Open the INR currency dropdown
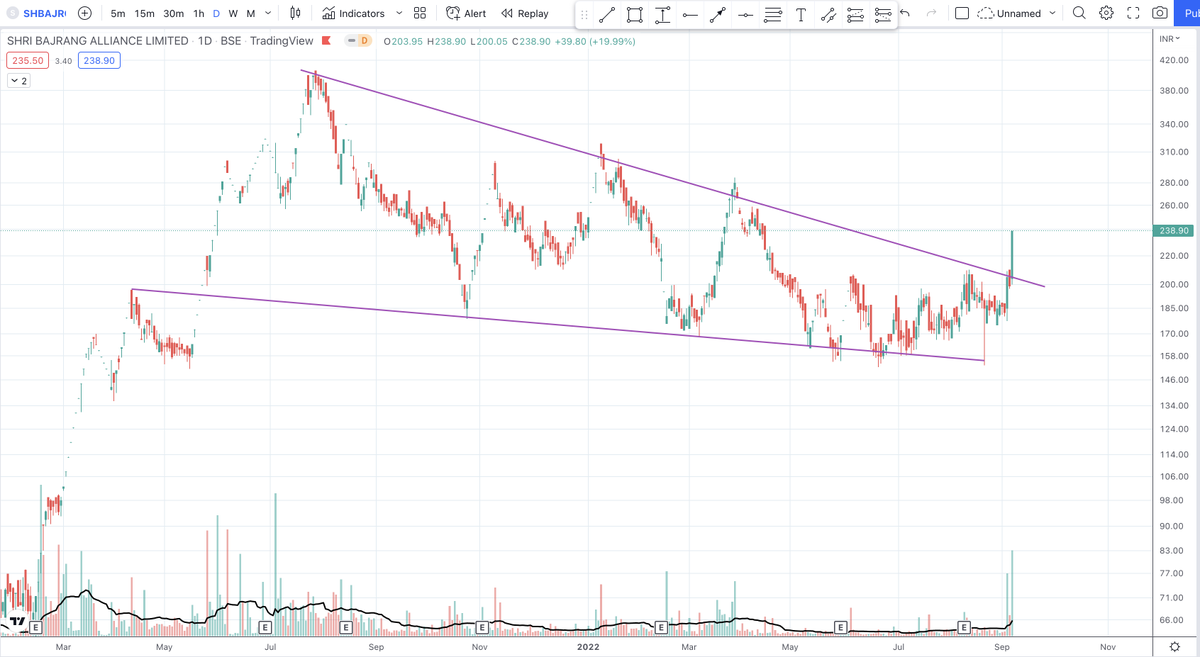1200x657 pixels. coord(1170,38)
